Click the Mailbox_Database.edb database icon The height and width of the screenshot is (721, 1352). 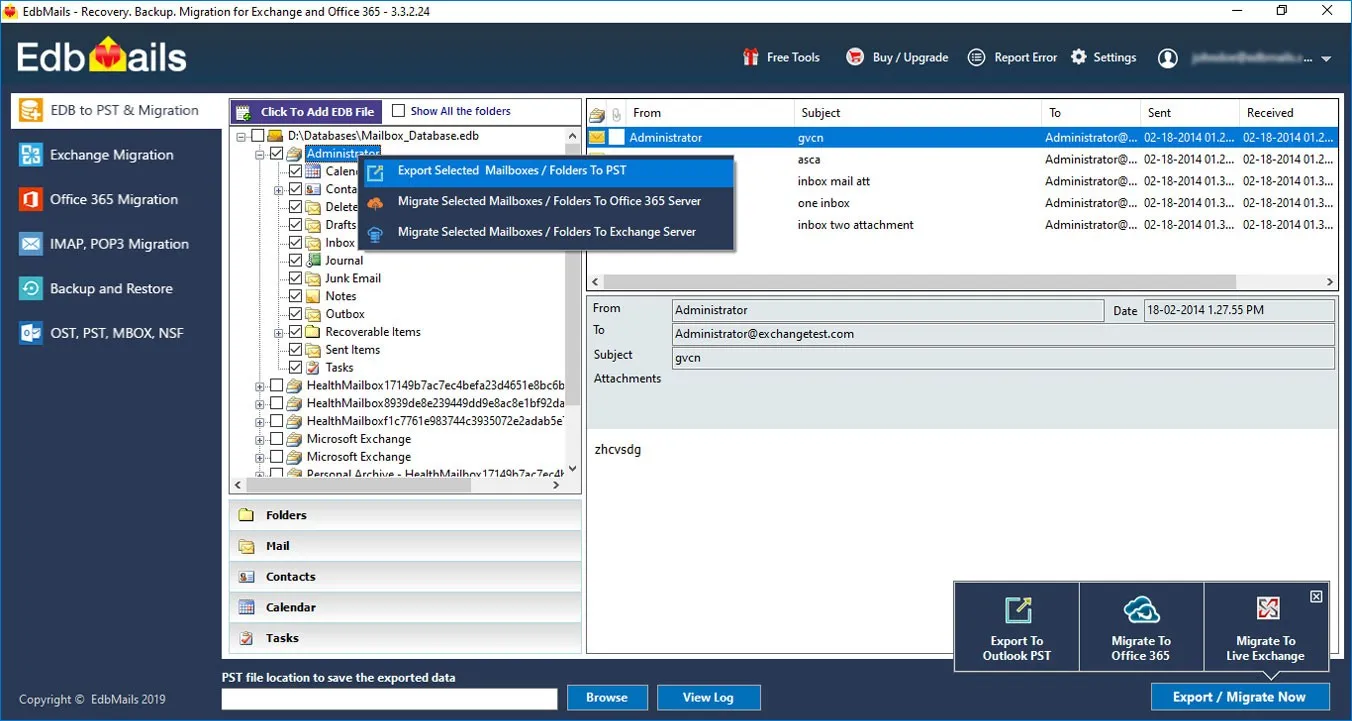tap(276, 135)
